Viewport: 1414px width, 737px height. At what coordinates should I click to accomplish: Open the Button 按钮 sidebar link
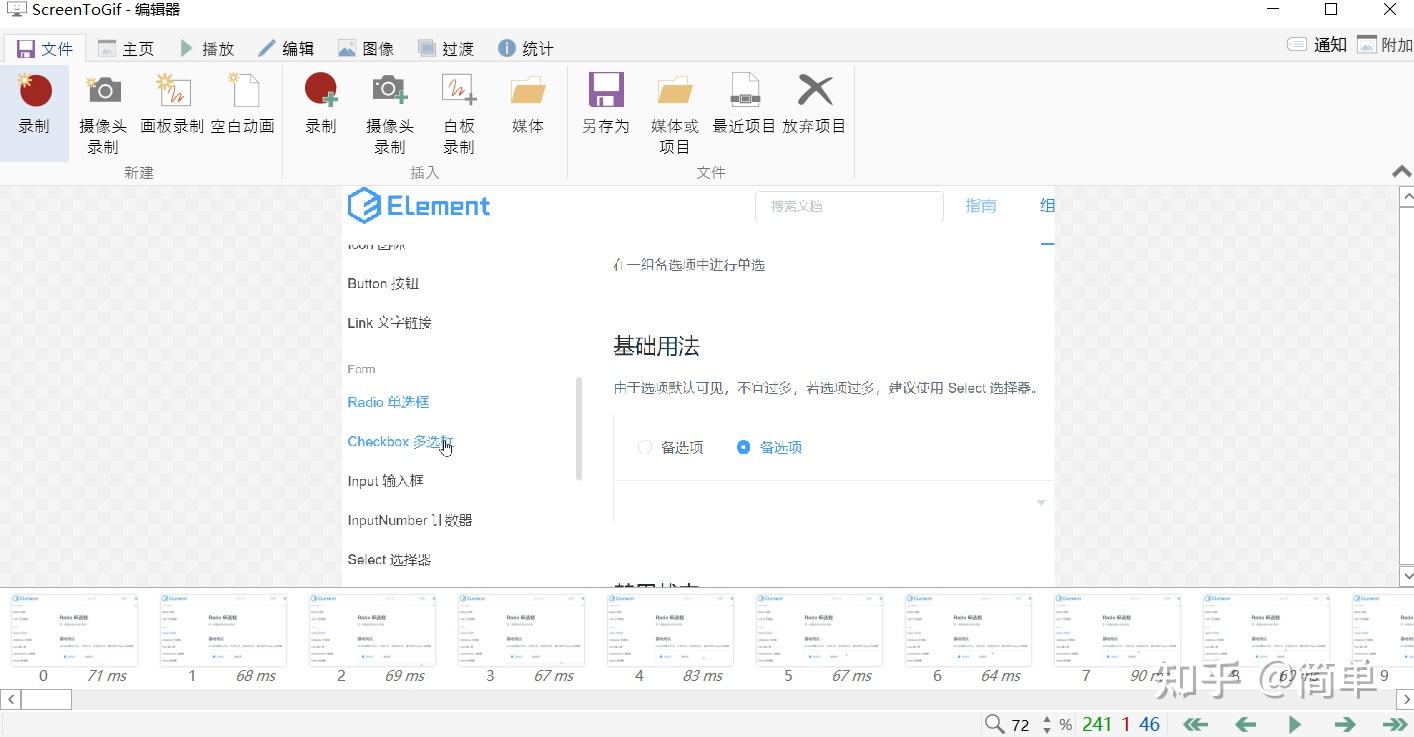[x=383, y=284]
